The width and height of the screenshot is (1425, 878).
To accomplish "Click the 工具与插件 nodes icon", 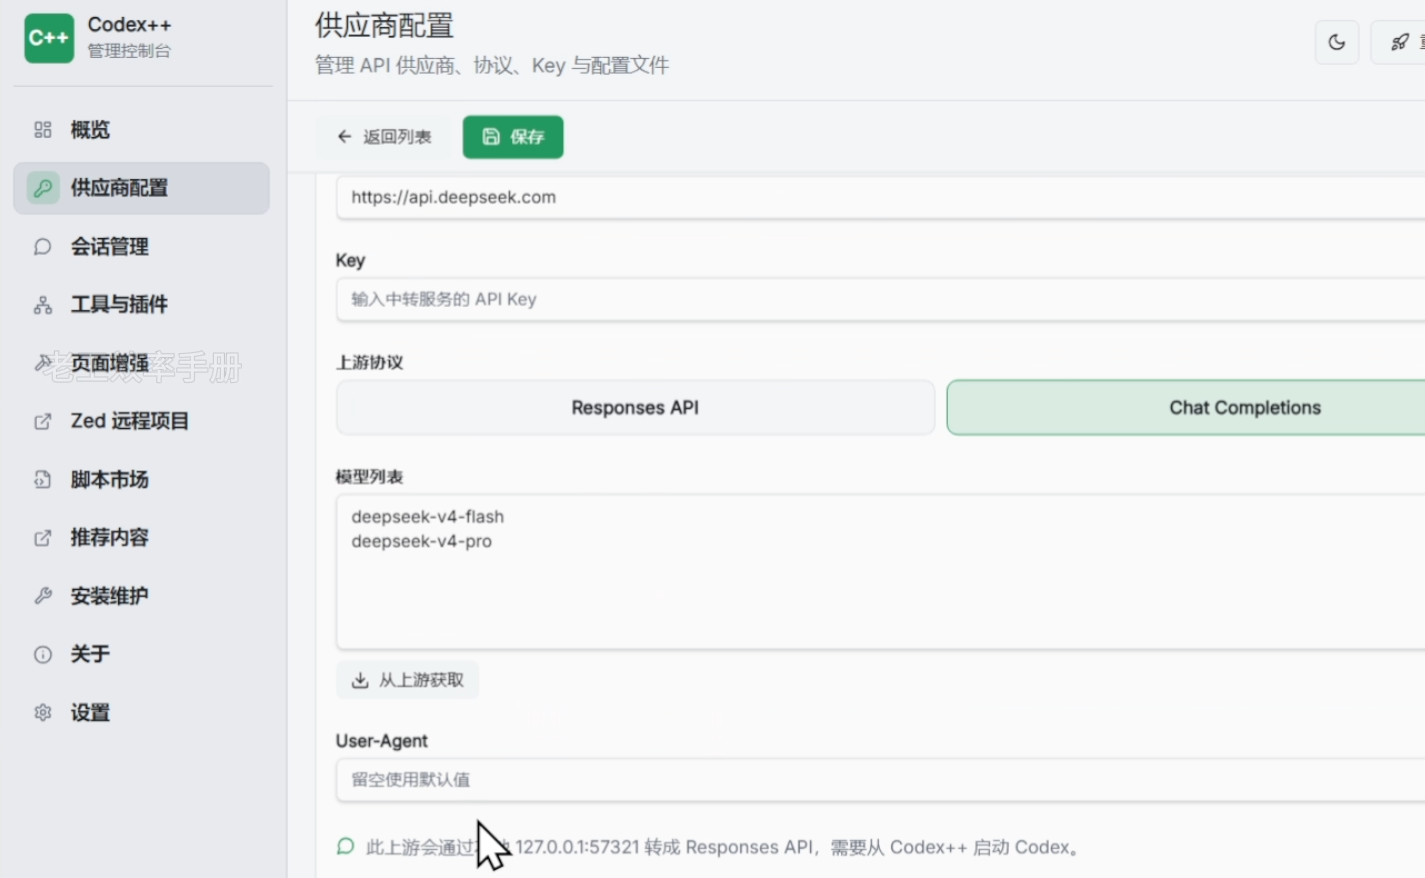I will pyautogui.click(x=42, y=305).
